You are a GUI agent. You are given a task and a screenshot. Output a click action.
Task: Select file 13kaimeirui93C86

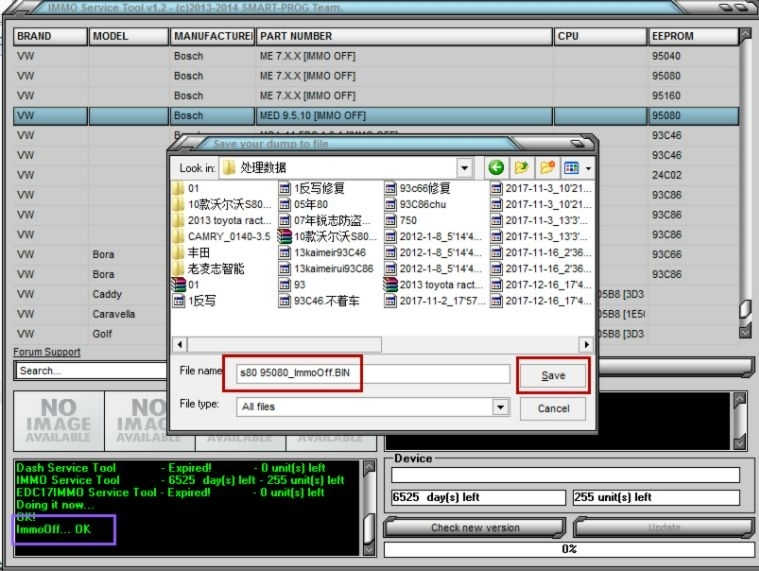pyautogui.click(x=327, y=269)
